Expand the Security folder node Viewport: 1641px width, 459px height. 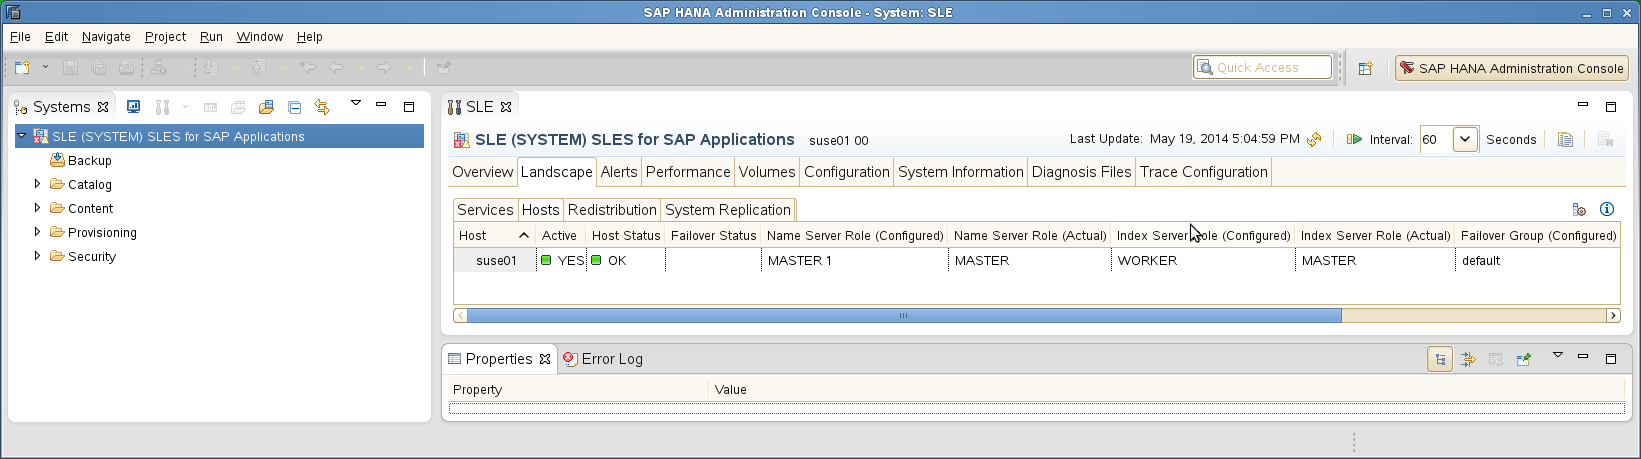(38, 256)
